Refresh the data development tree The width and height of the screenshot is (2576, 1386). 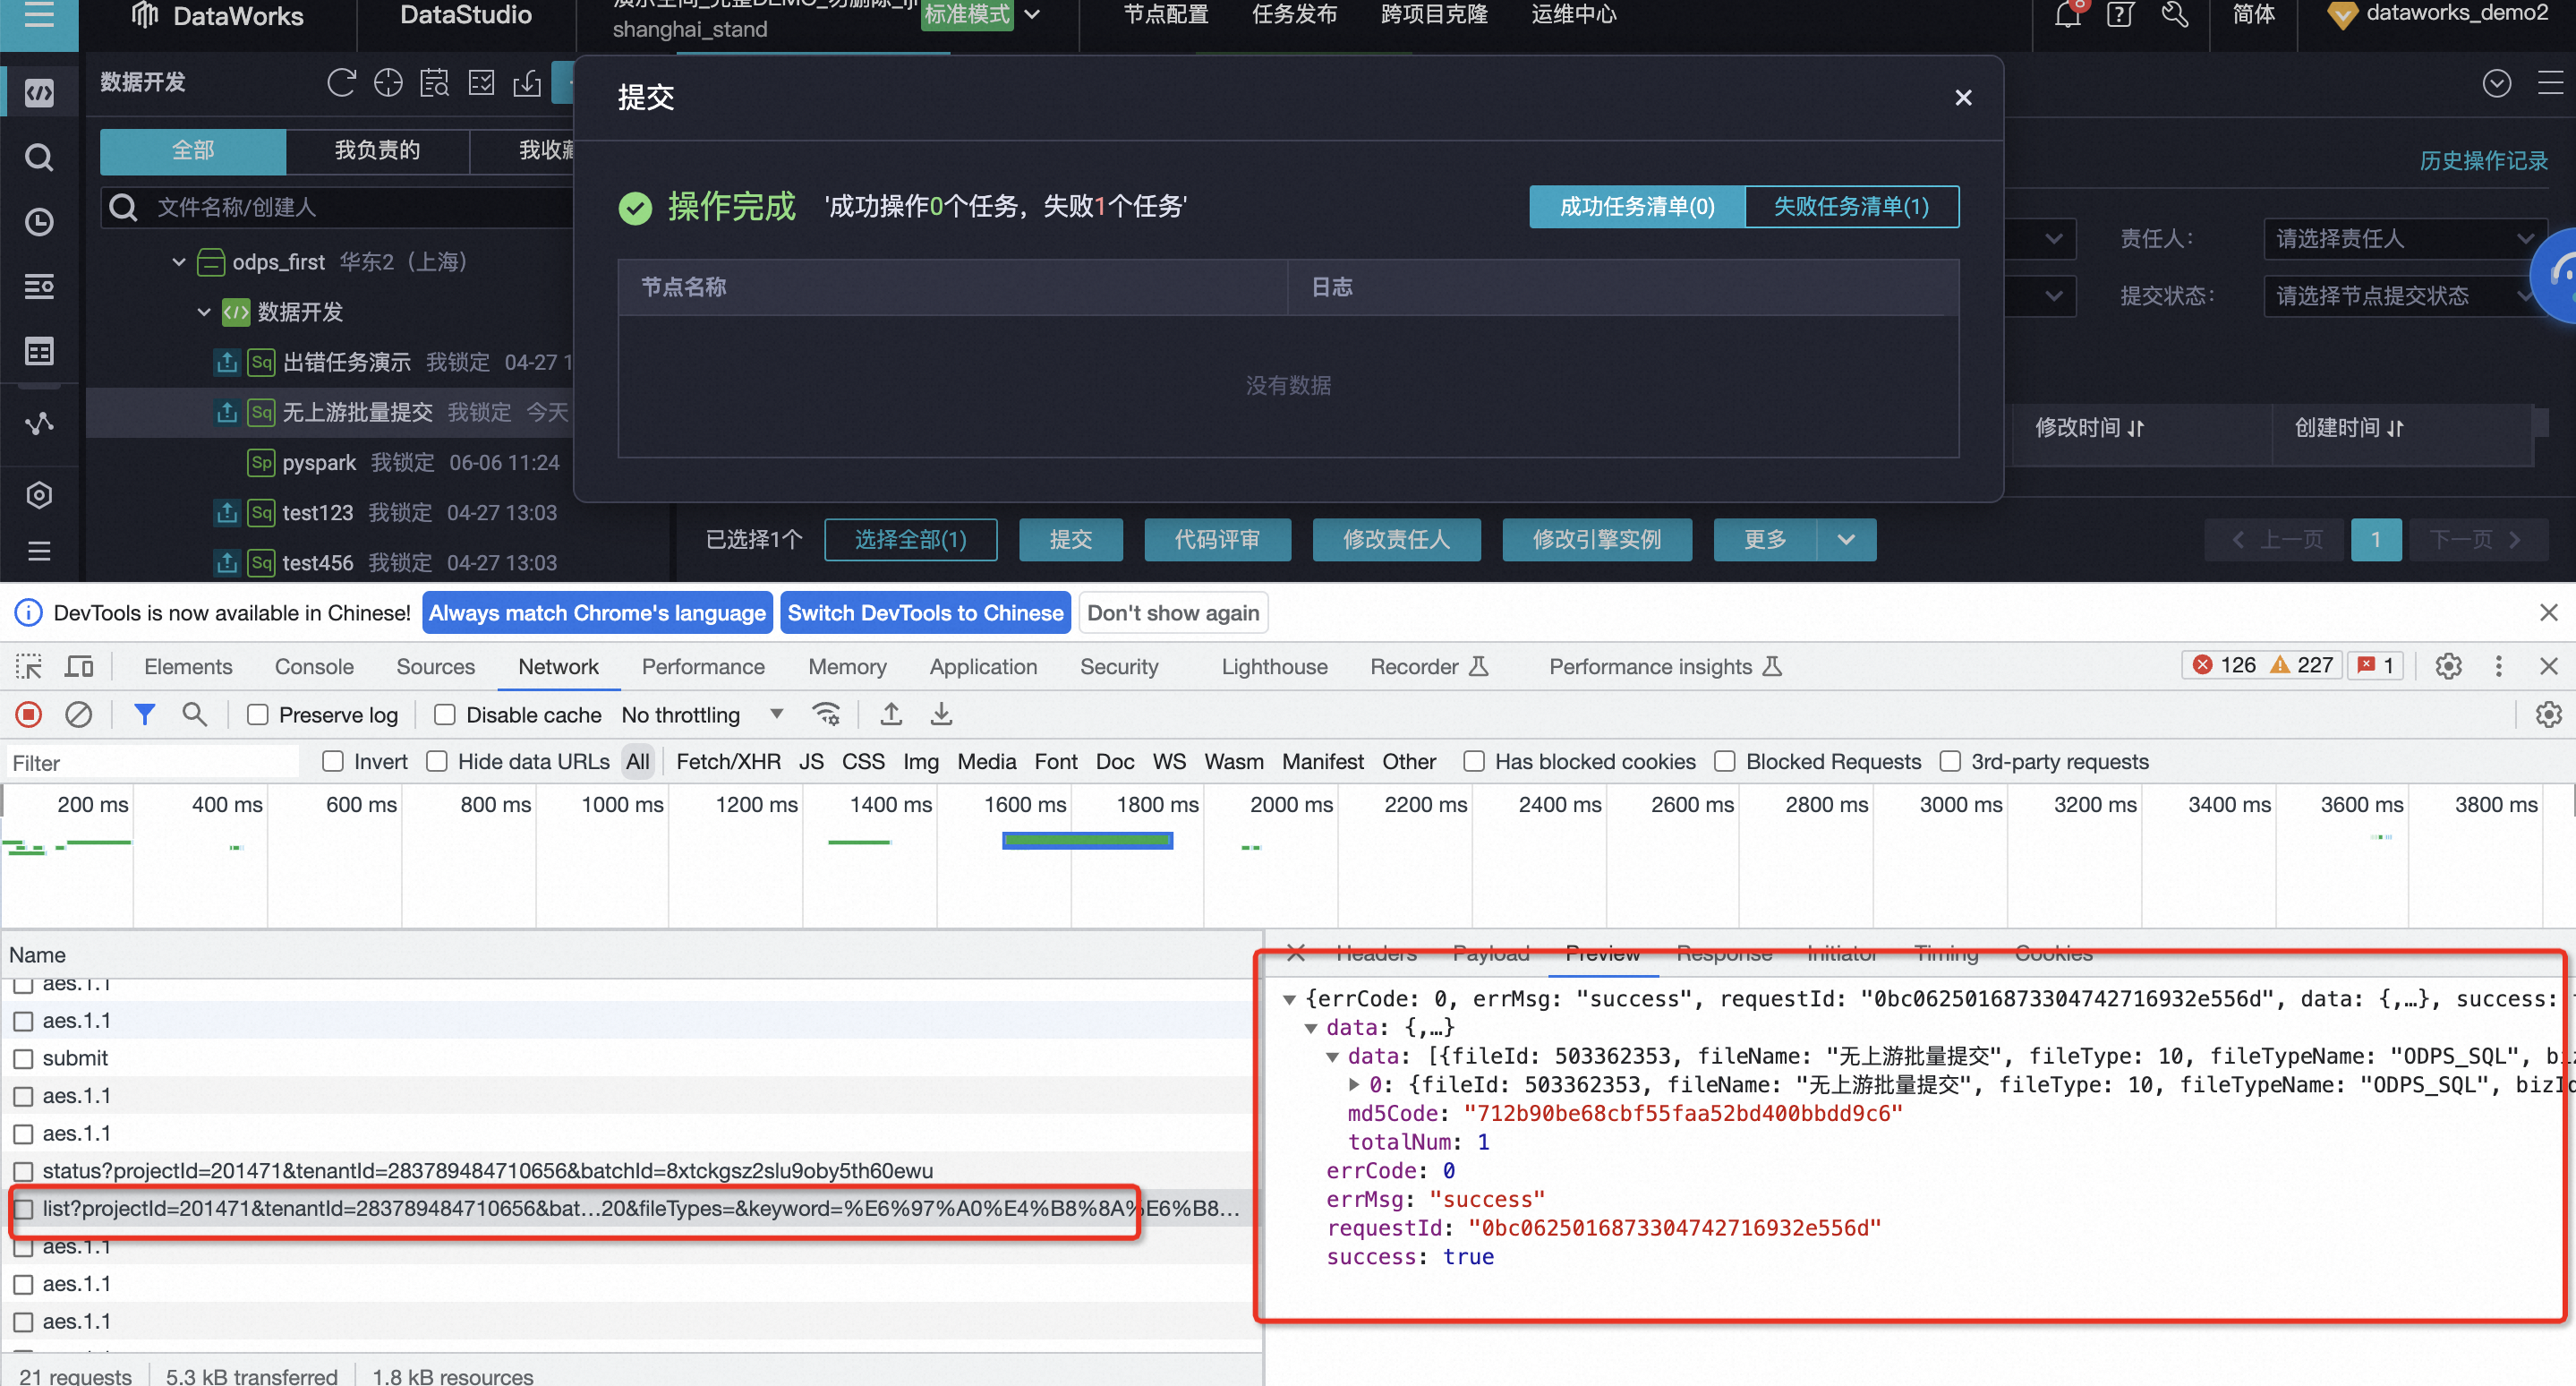341,83
